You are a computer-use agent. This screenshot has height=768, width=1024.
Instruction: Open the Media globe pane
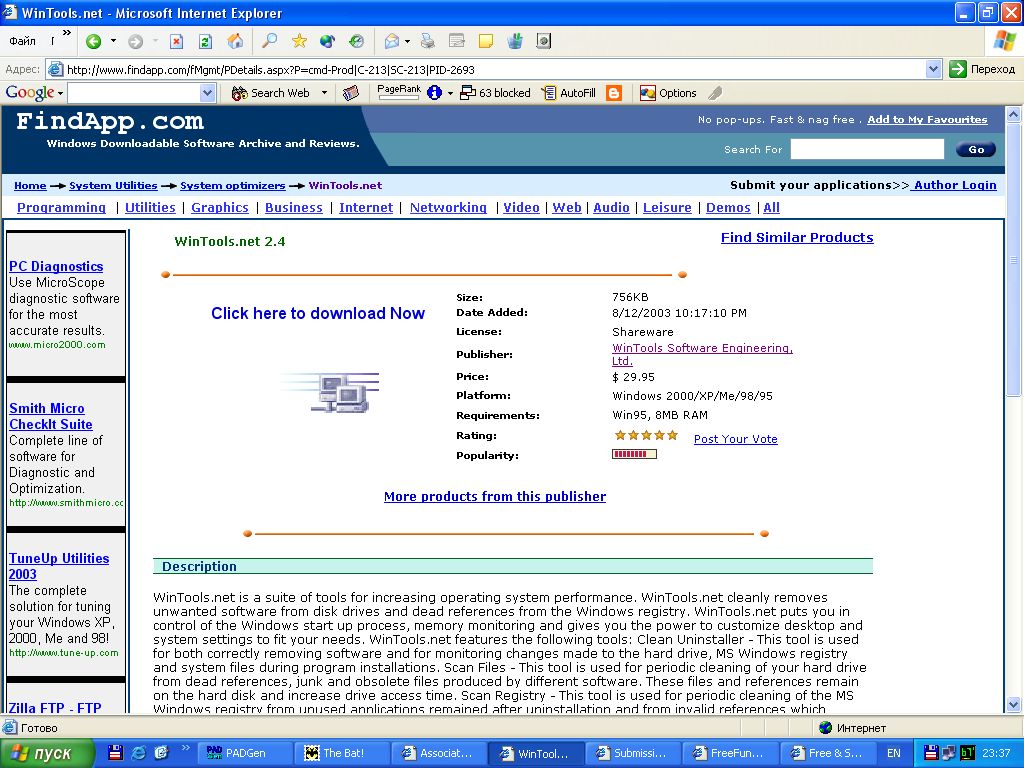coord(327,41)
